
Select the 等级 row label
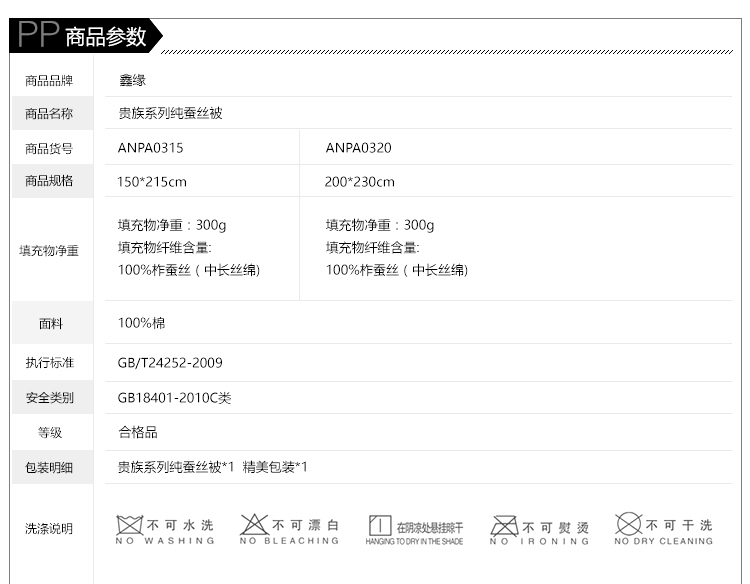click(x=50, y=432)
